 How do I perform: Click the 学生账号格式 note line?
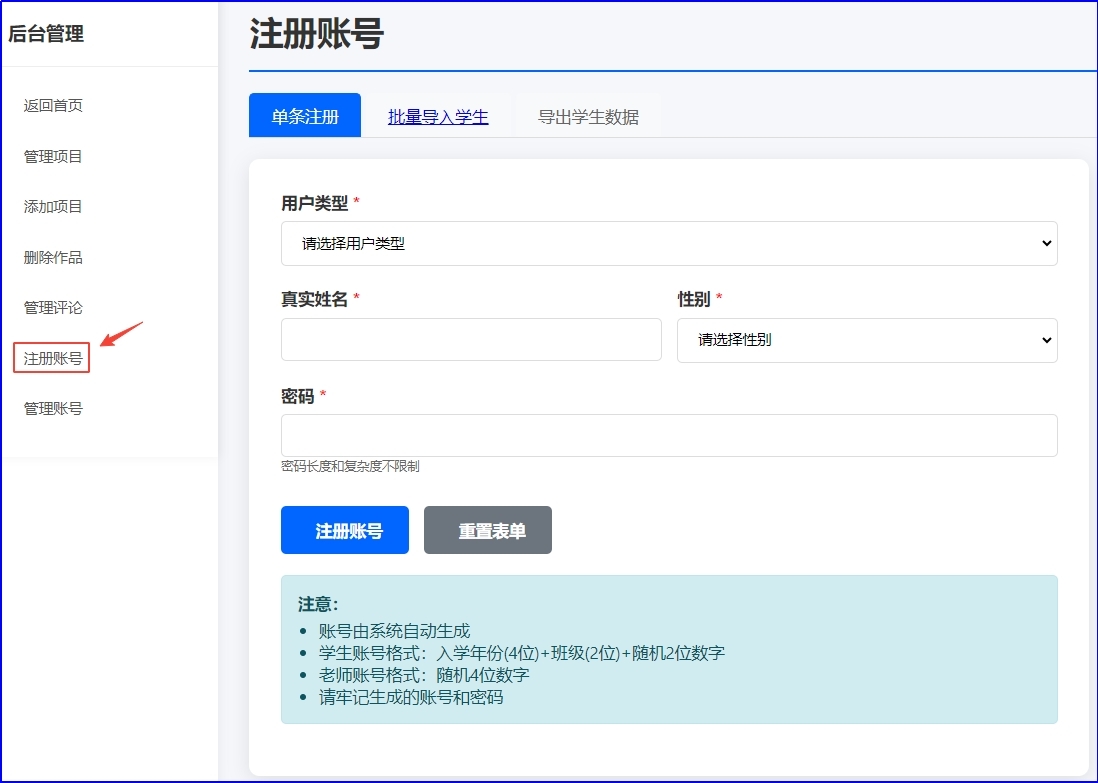(522, 653)
